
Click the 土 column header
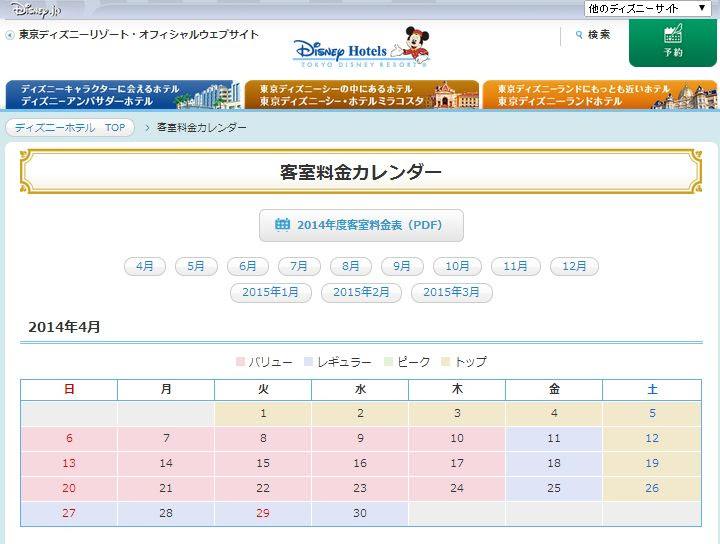pos(652,390)
